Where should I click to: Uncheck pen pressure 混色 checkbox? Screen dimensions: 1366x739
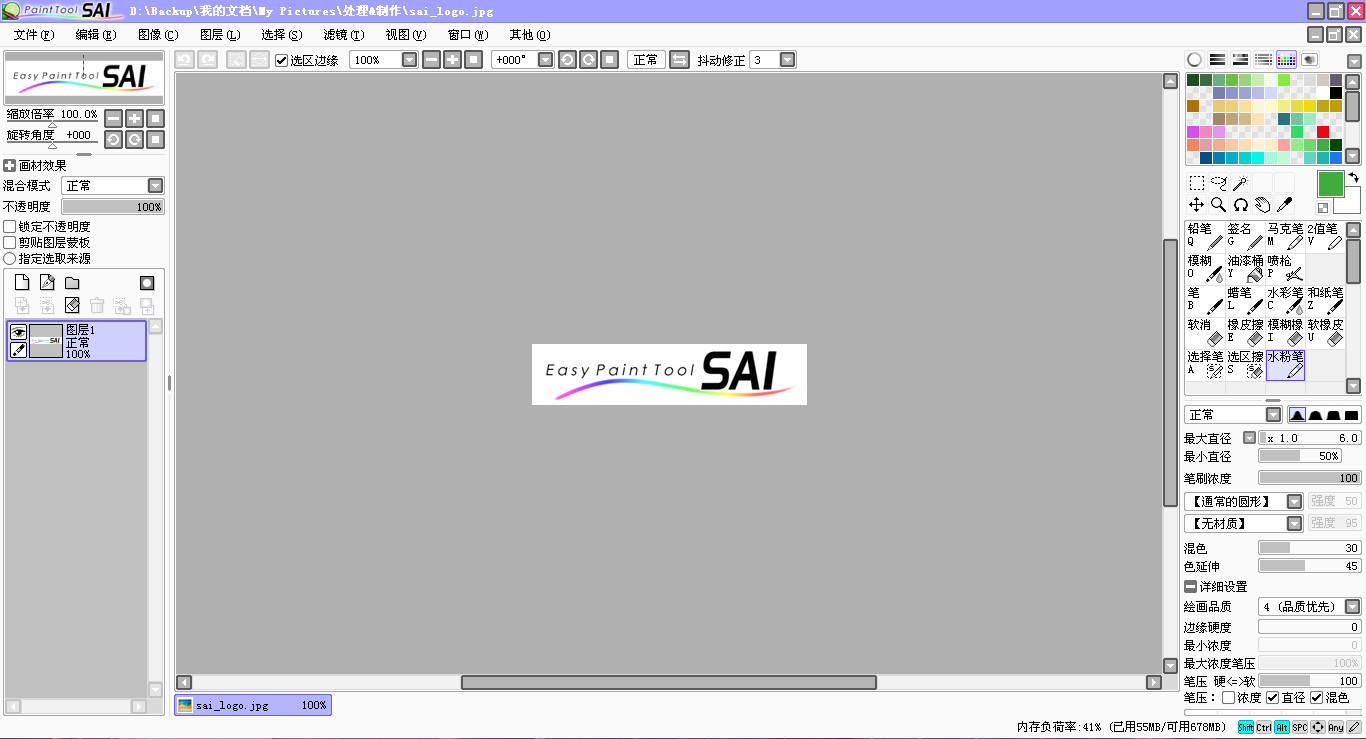click(x=1316, y=698)
